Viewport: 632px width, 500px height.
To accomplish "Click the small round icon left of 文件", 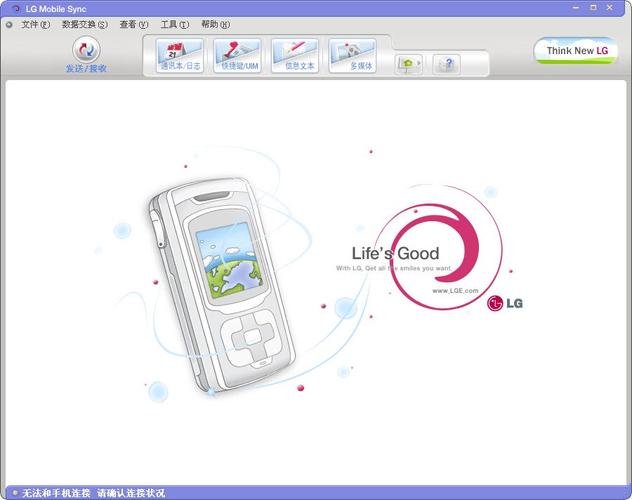I will (9, 25).
